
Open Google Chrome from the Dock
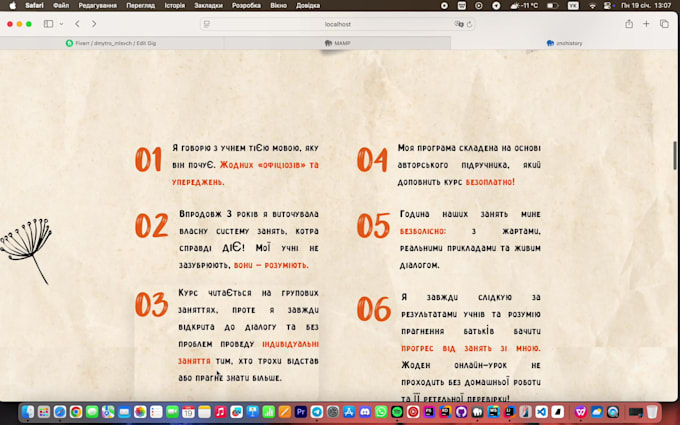[x=76, y=412]
